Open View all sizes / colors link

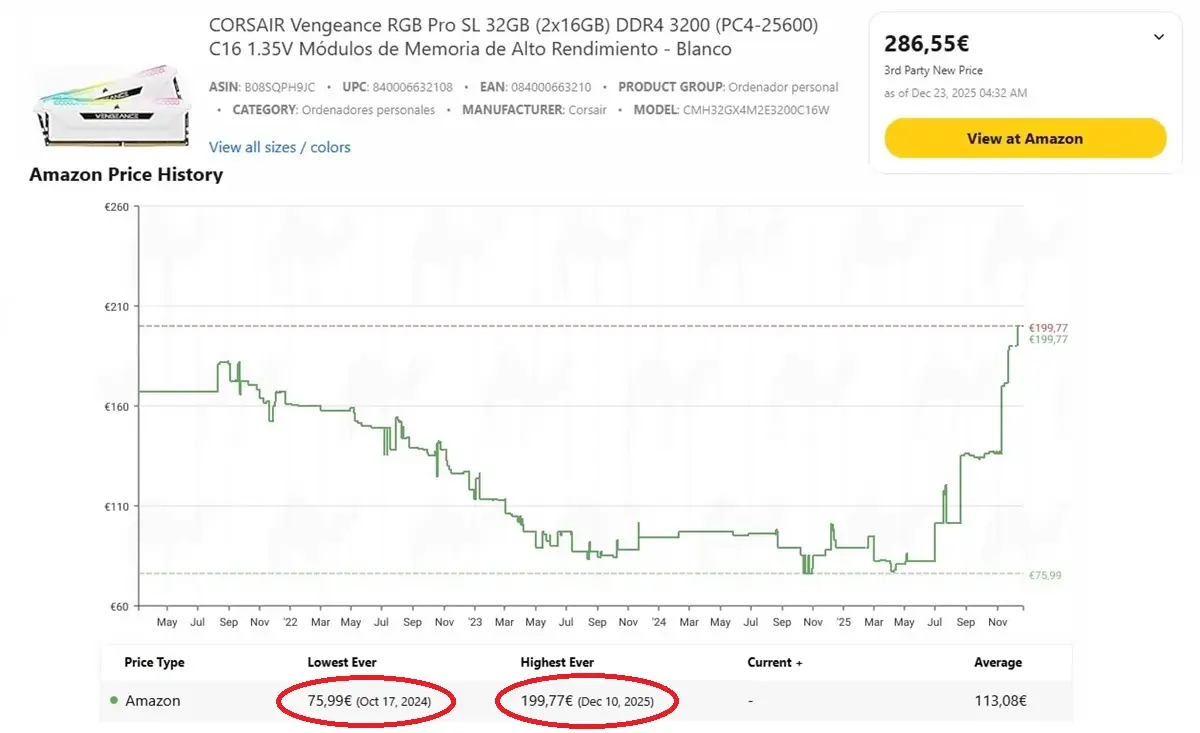279,147
